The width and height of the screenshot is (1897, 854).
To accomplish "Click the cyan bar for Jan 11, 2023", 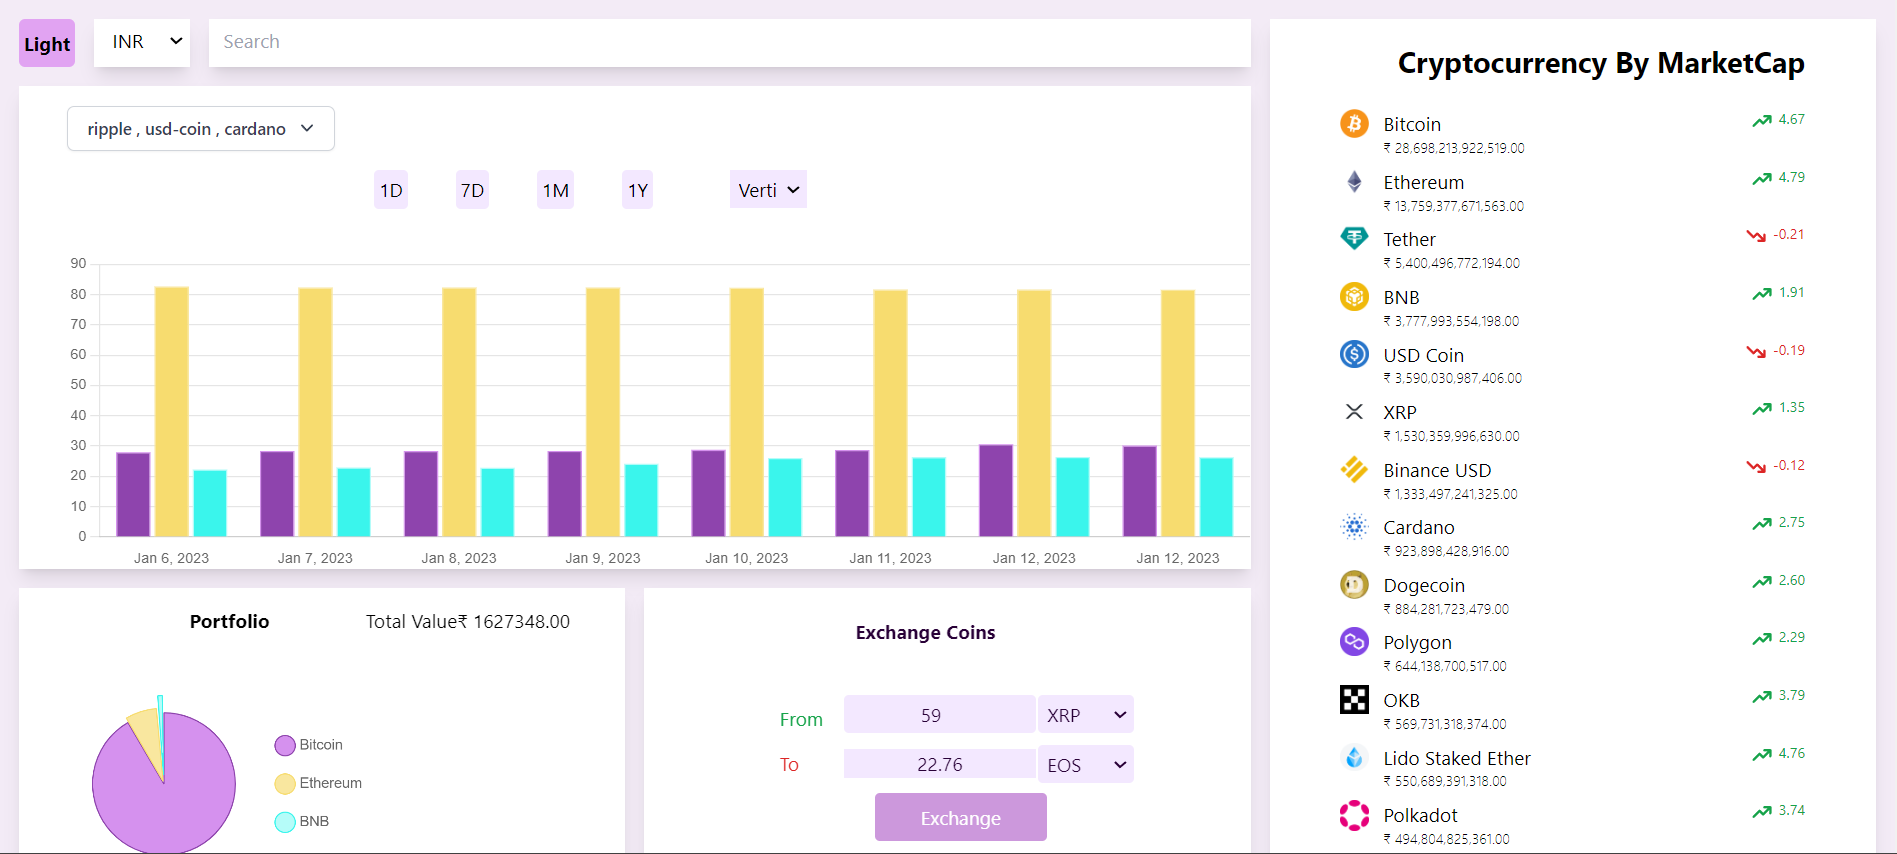I will [x=929, y=497].
